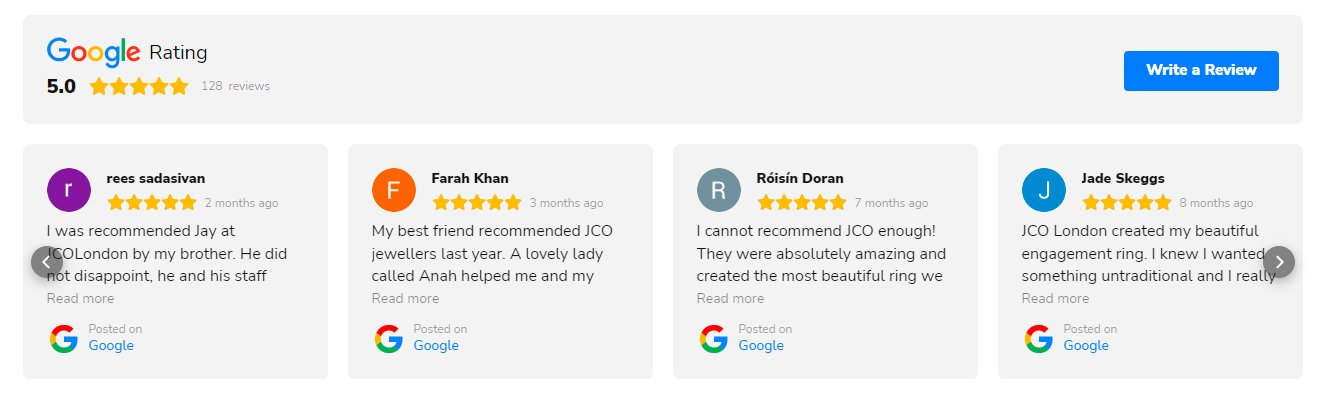Click the Write a Review button

(1201, 70)
